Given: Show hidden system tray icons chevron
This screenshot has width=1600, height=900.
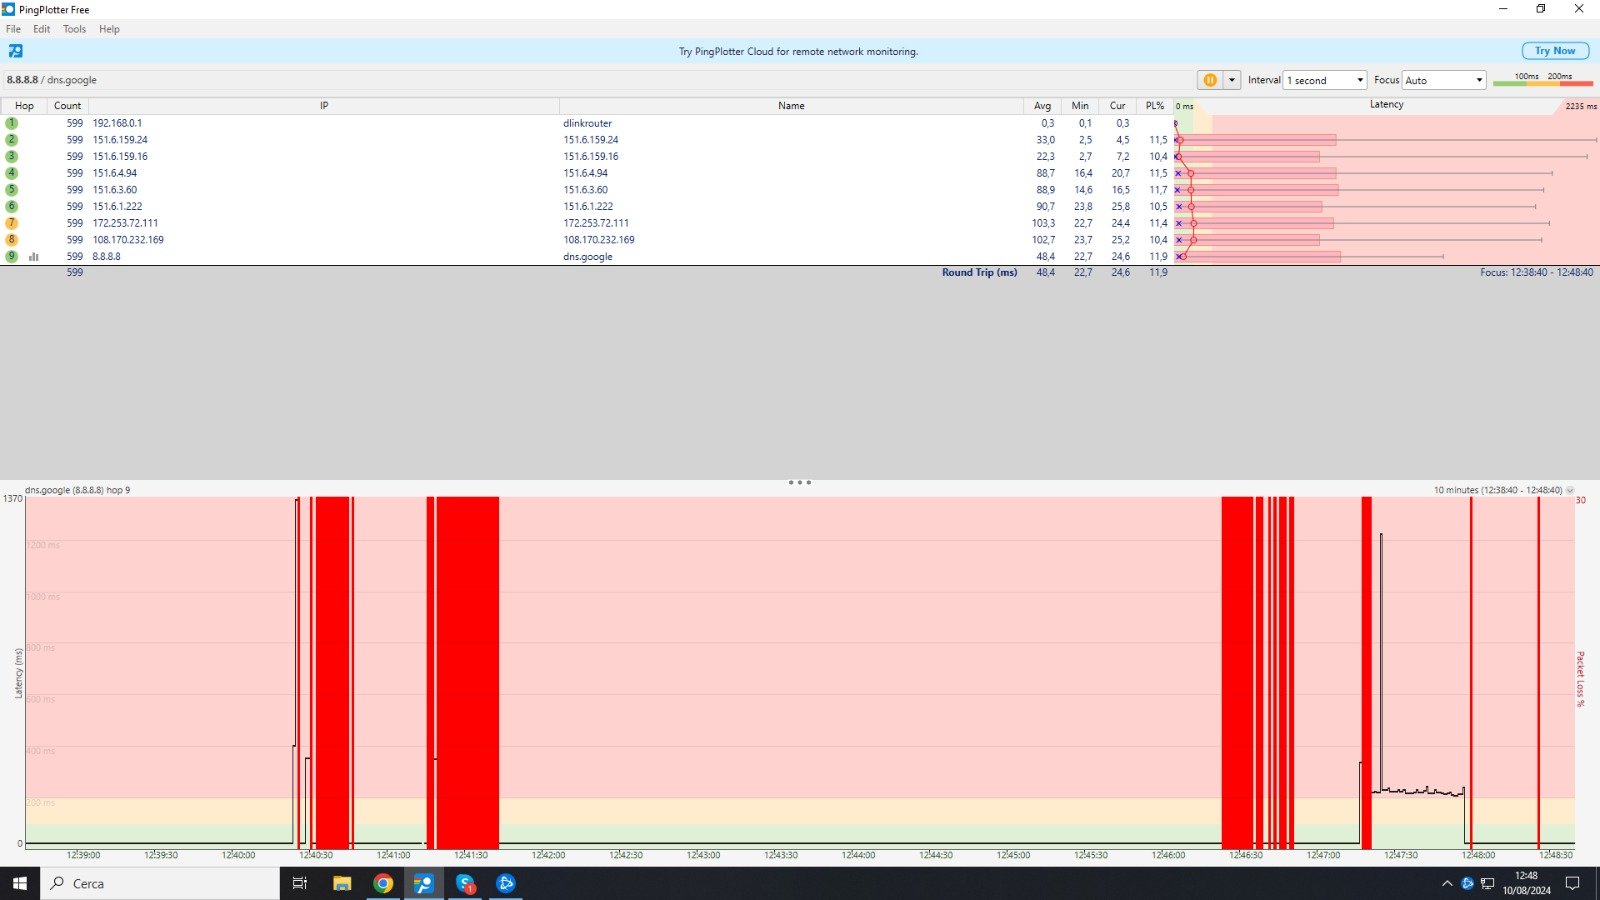Looking at the screenshot, I should click(1447, 883).
